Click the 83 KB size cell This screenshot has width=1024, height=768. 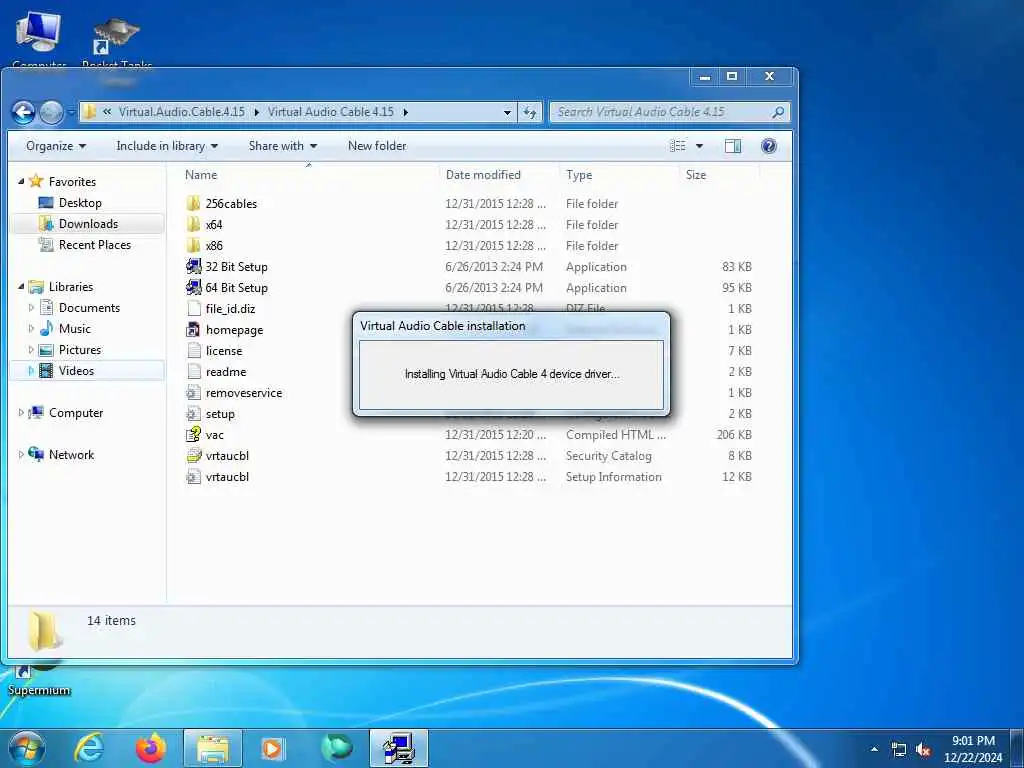[x=737, y=266]
